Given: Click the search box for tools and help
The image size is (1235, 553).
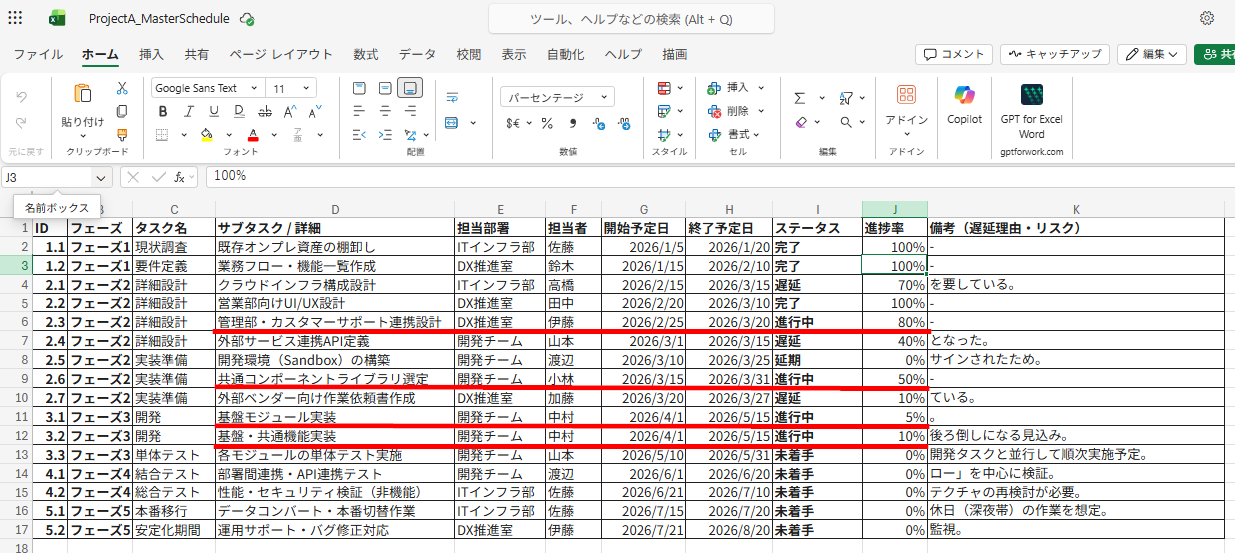Looking at the screenshot, I should pyautogui.click(x=630, y=19).
